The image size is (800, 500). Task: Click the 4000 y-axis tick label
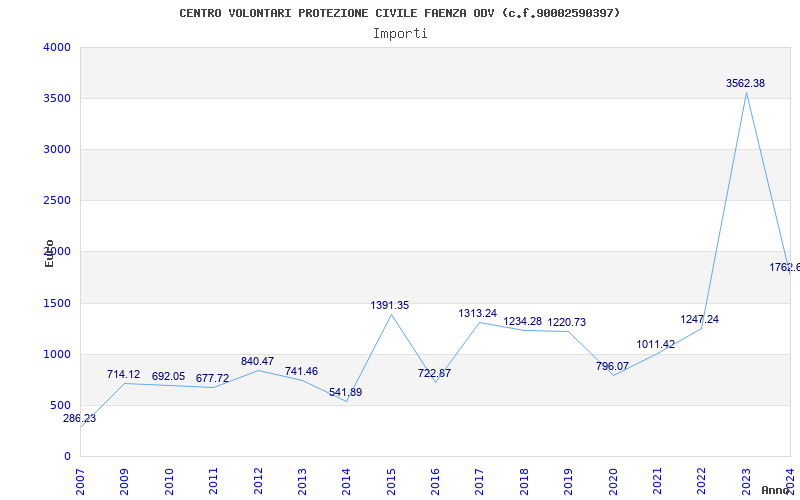coord(57,47)
